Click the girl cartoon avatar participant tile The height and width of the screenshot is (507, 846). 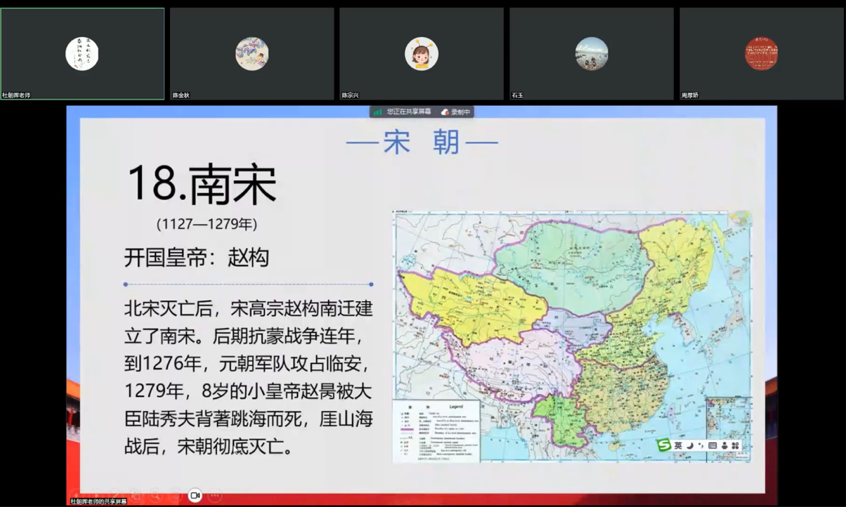point(422,54)
